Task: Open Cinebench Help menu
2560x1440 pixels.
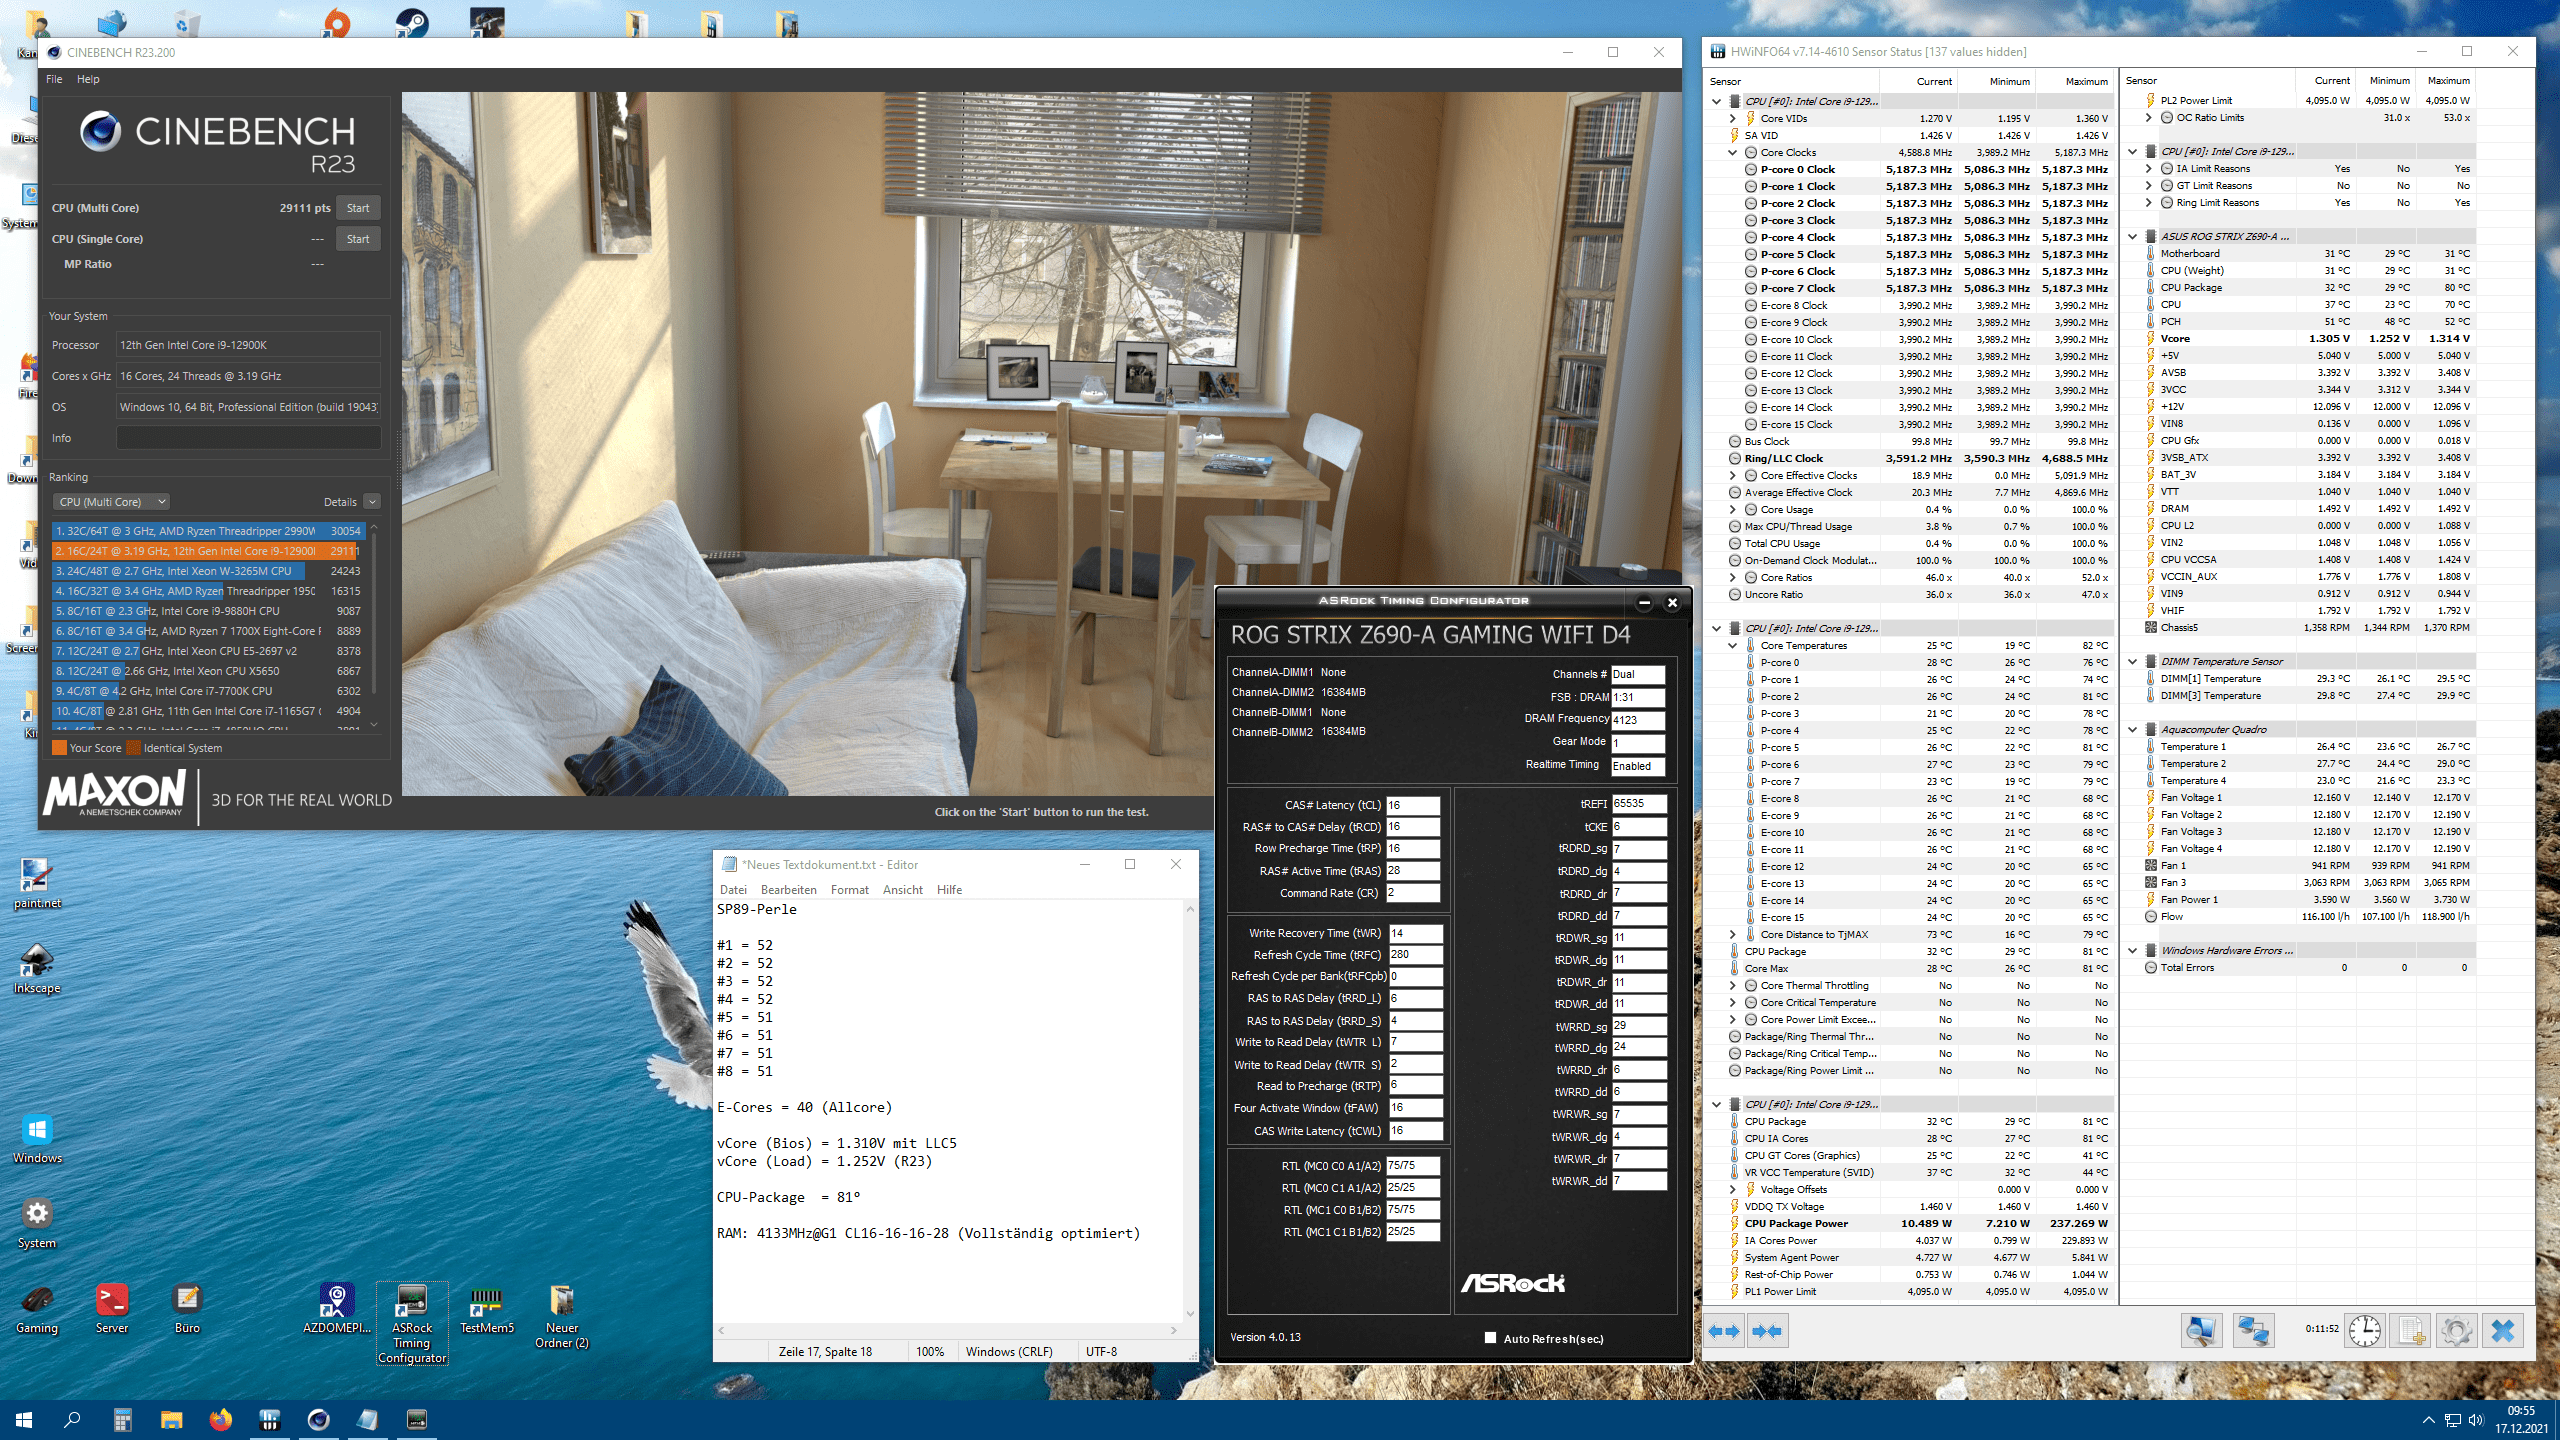Action: click(x=88, y=79)
